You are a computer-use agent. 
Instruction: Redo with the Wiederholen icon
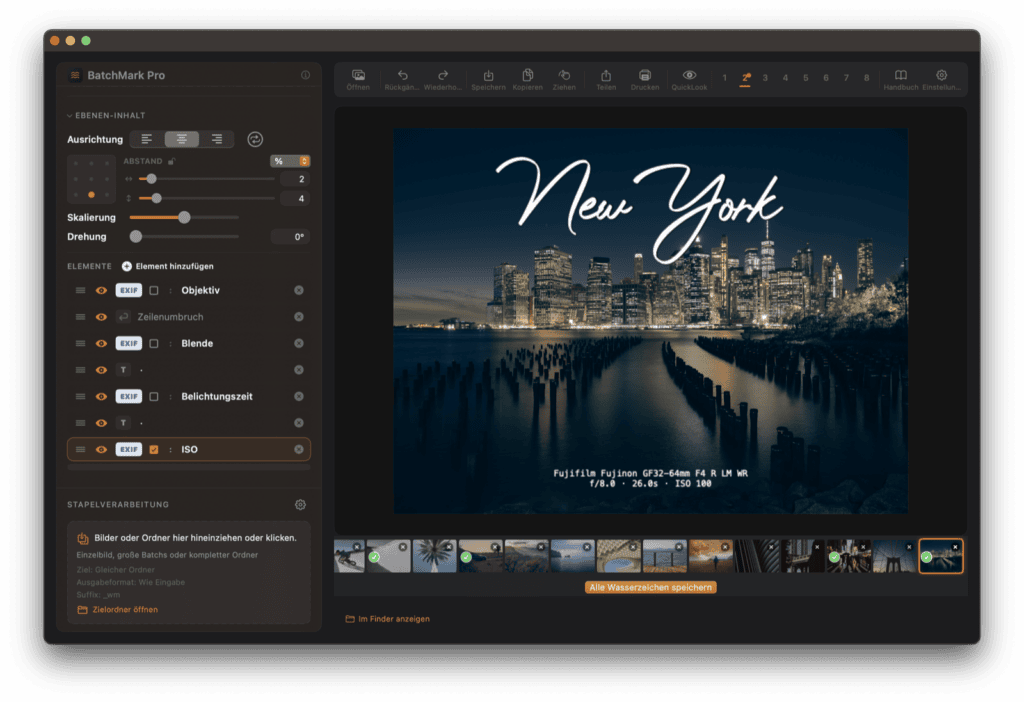tap(443, 79)
